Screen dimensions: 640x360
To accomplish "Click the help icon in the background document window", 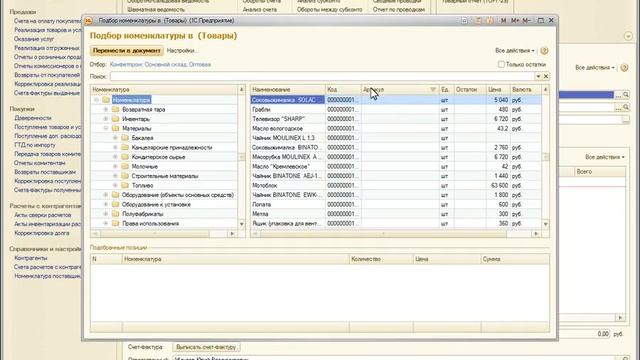I will click(x=624, y=67).
